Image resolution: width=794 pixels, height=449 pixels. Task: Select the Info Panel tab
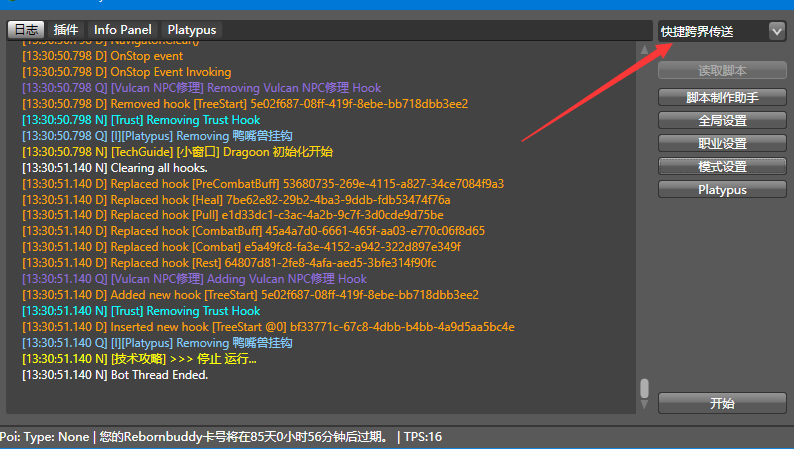point(122,30)
